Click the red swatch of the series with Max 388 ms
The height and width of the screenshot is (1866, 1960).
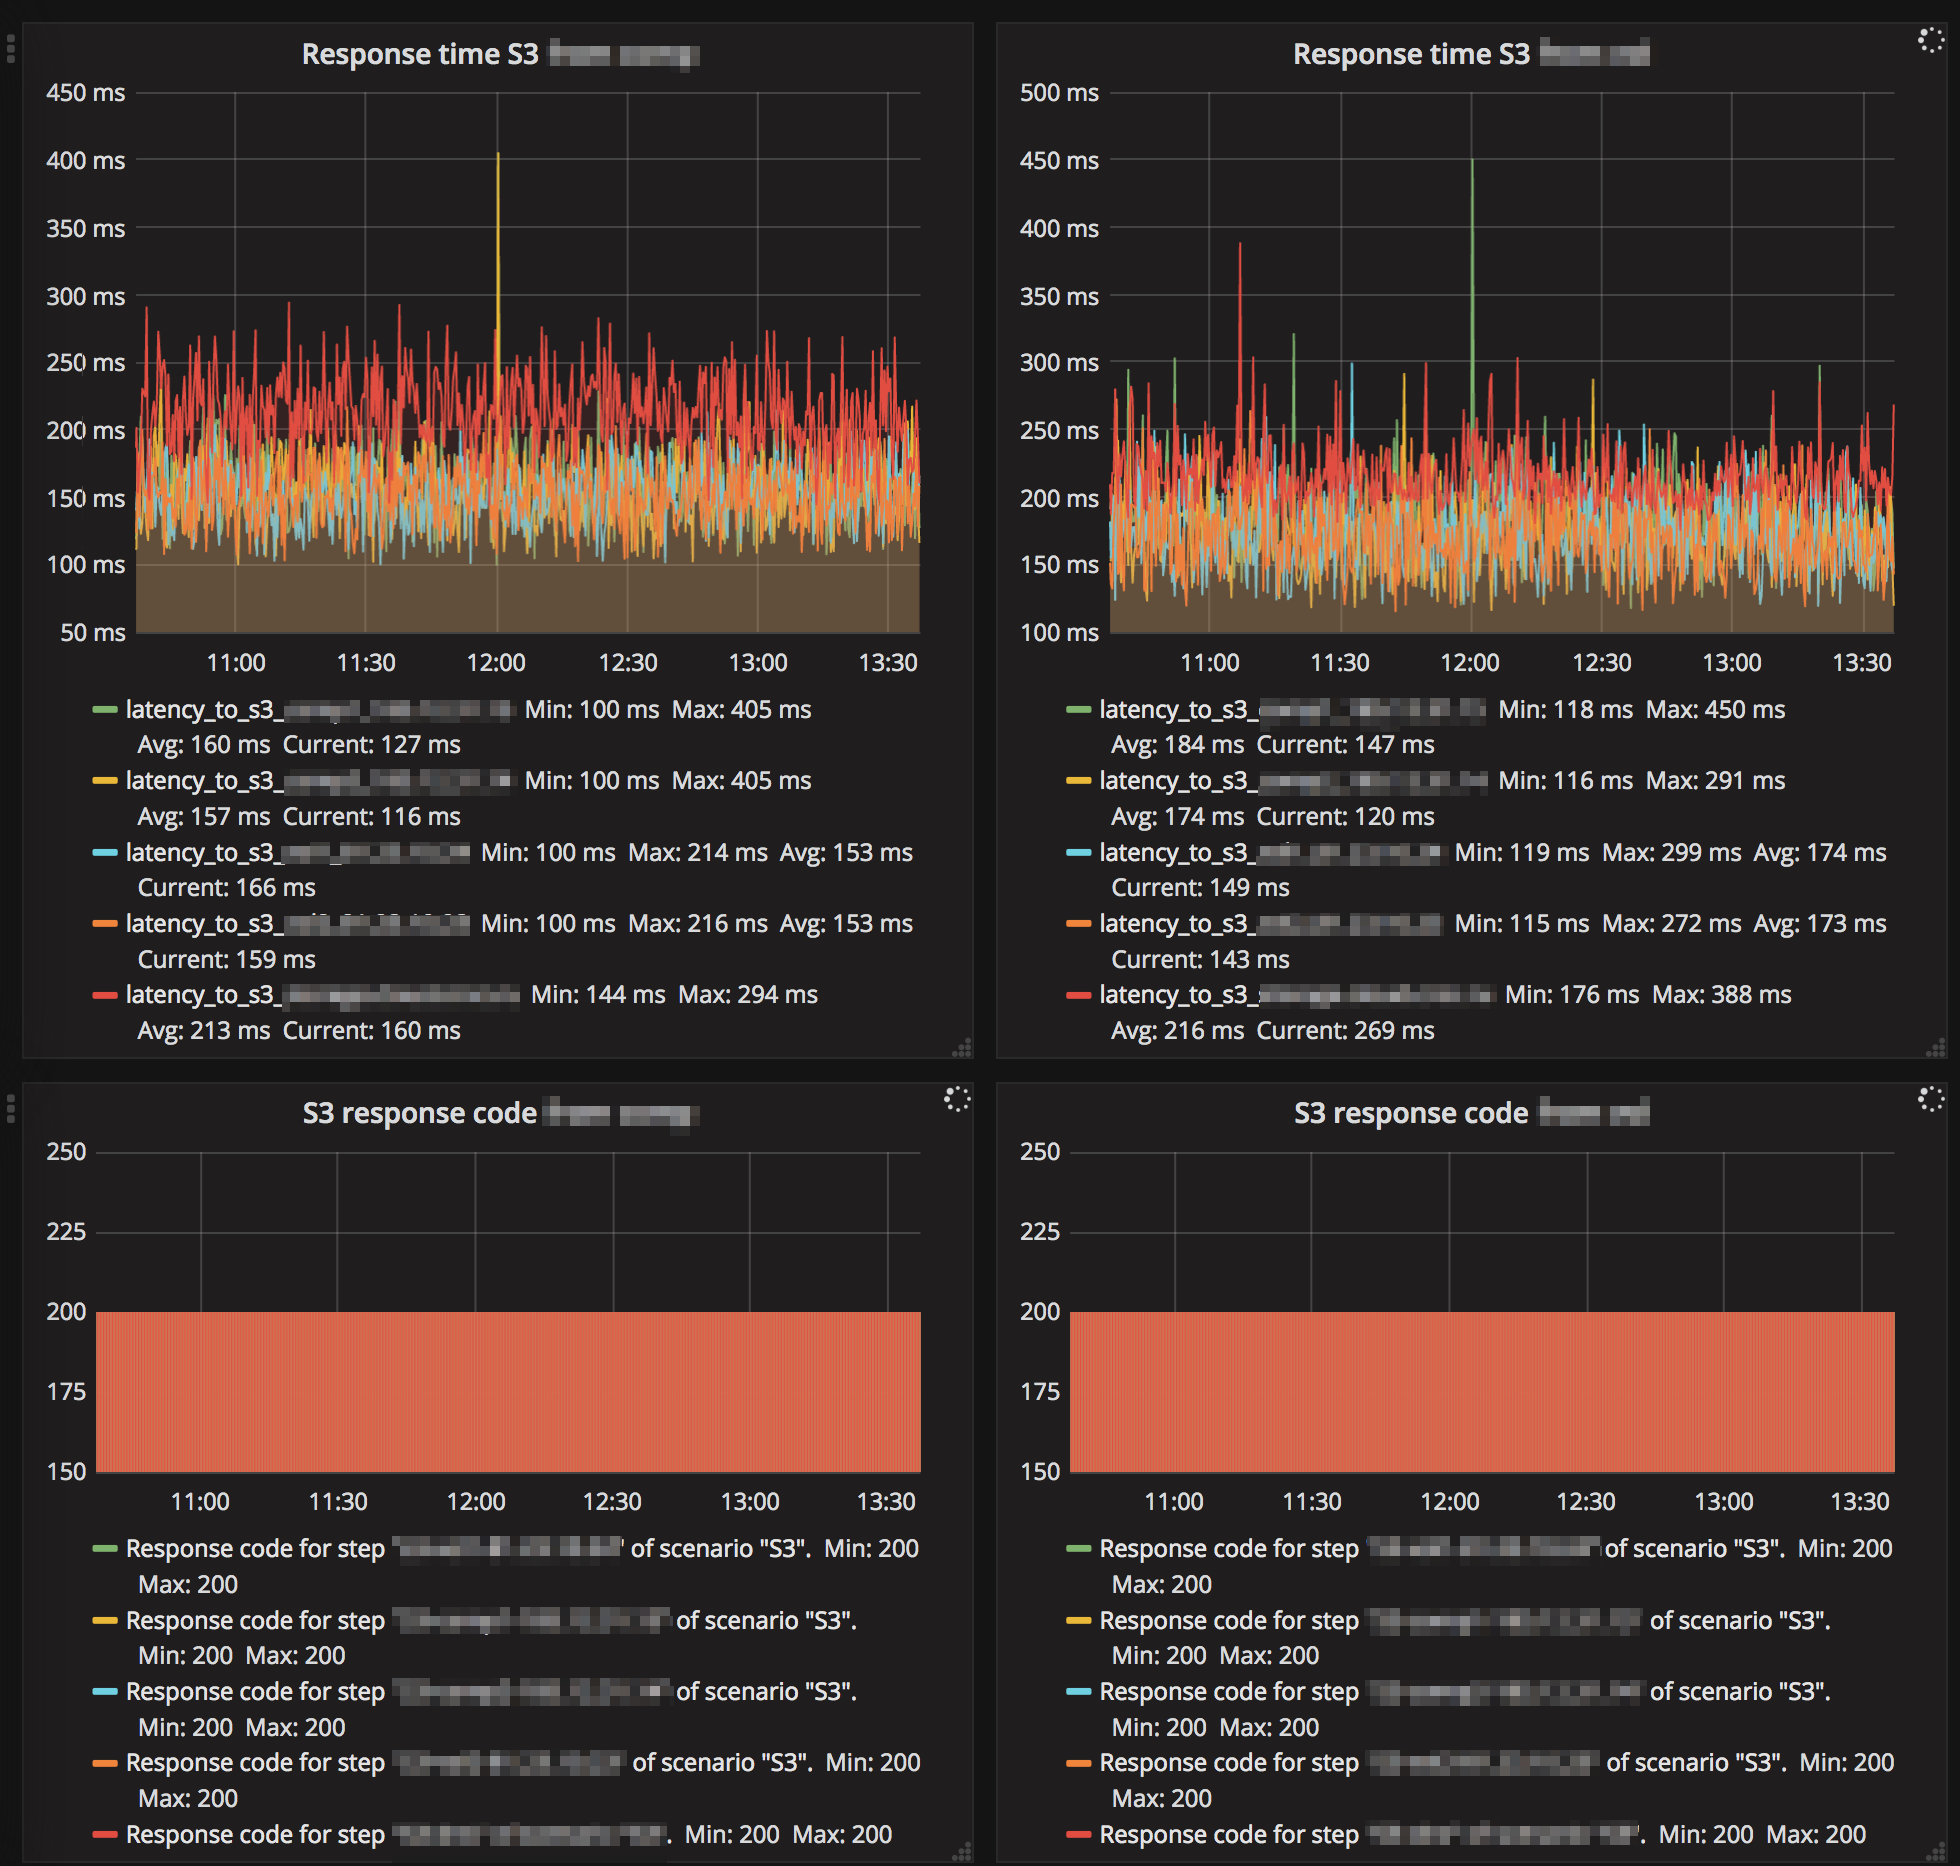[1079, 995]
